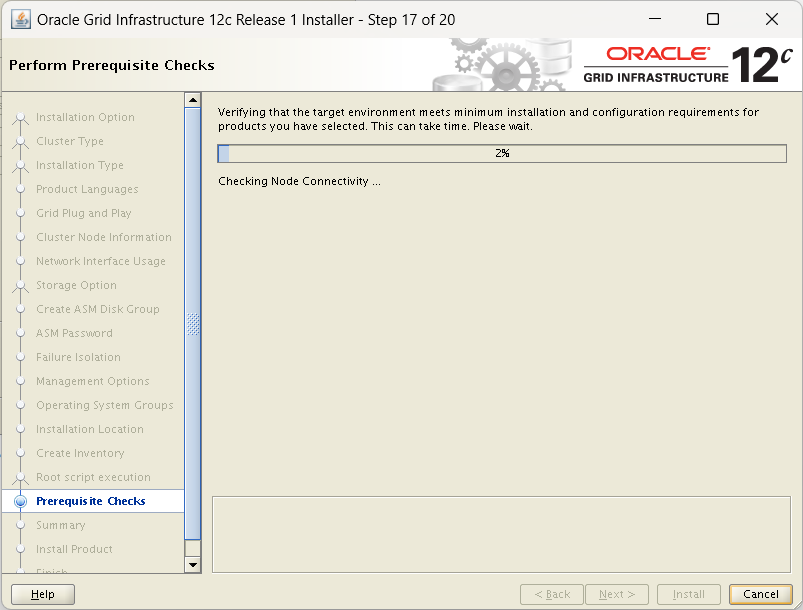Close the installer window
Screen dimensions: 803x610
772,19
